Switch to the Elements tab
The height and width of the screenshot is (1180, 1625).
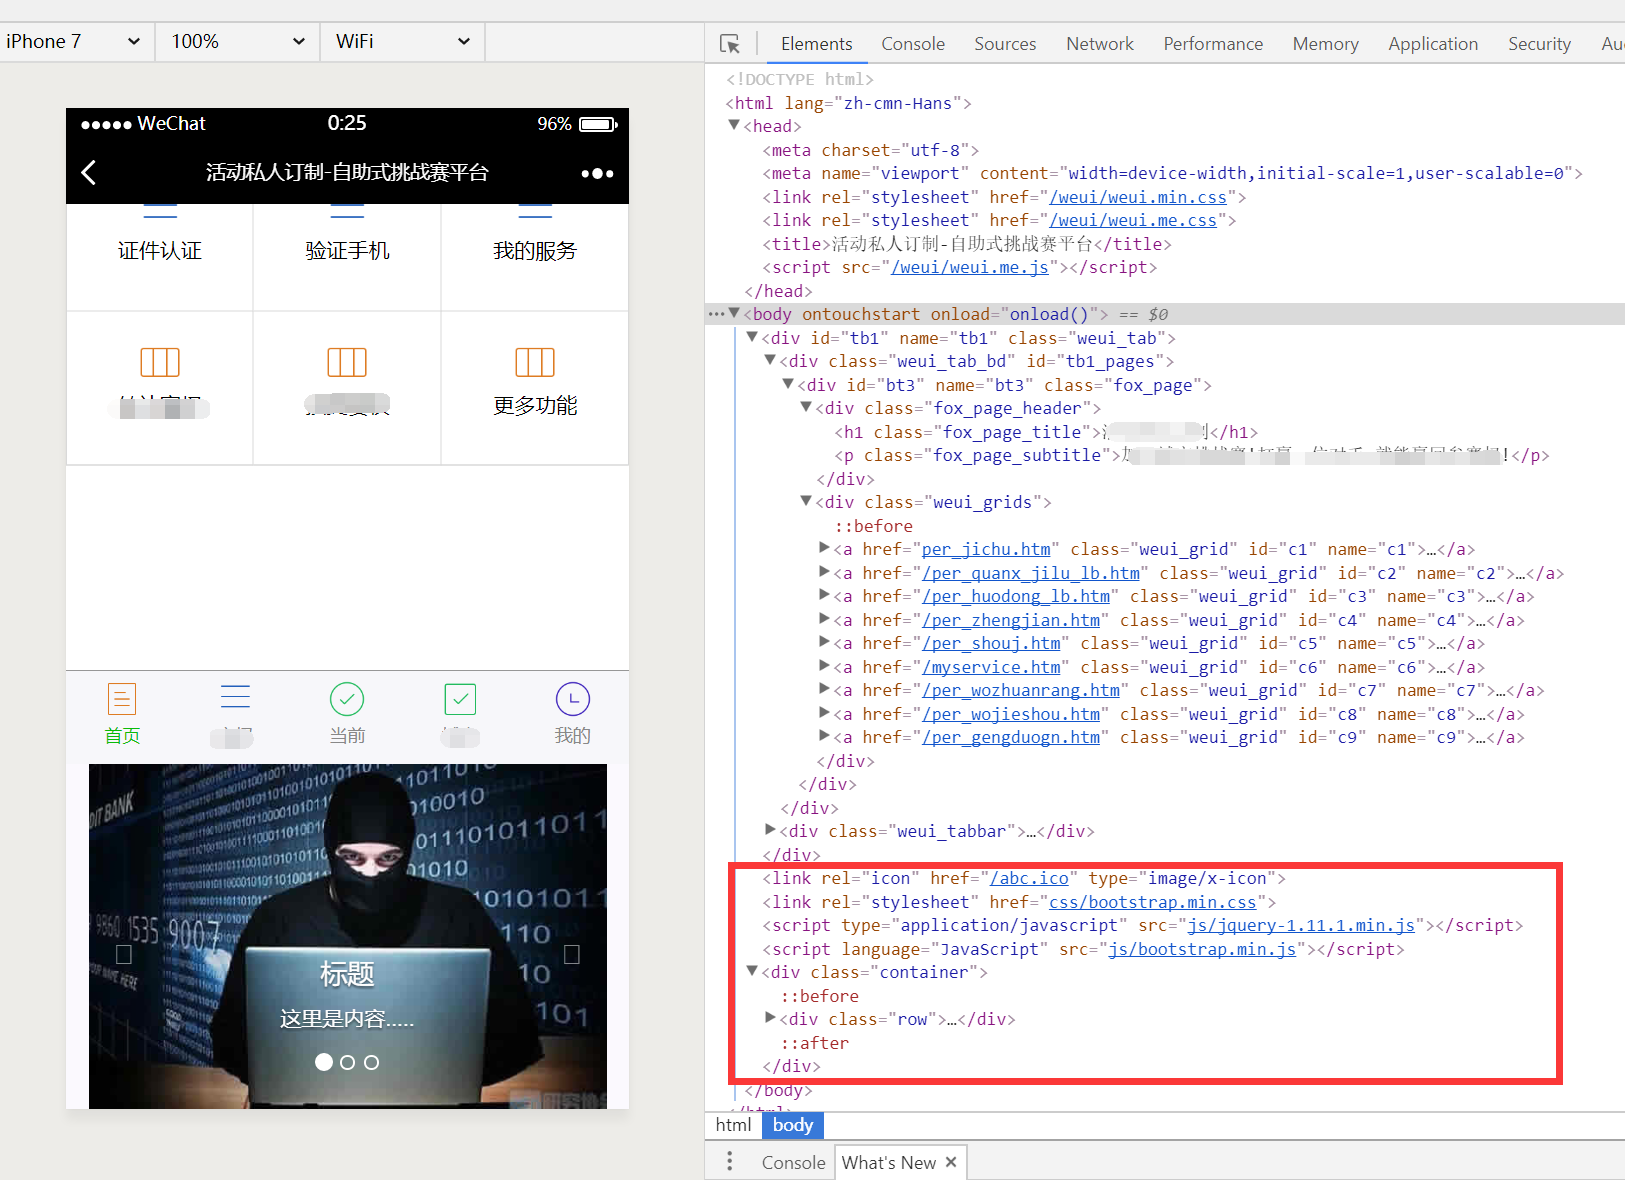point(816,44)
